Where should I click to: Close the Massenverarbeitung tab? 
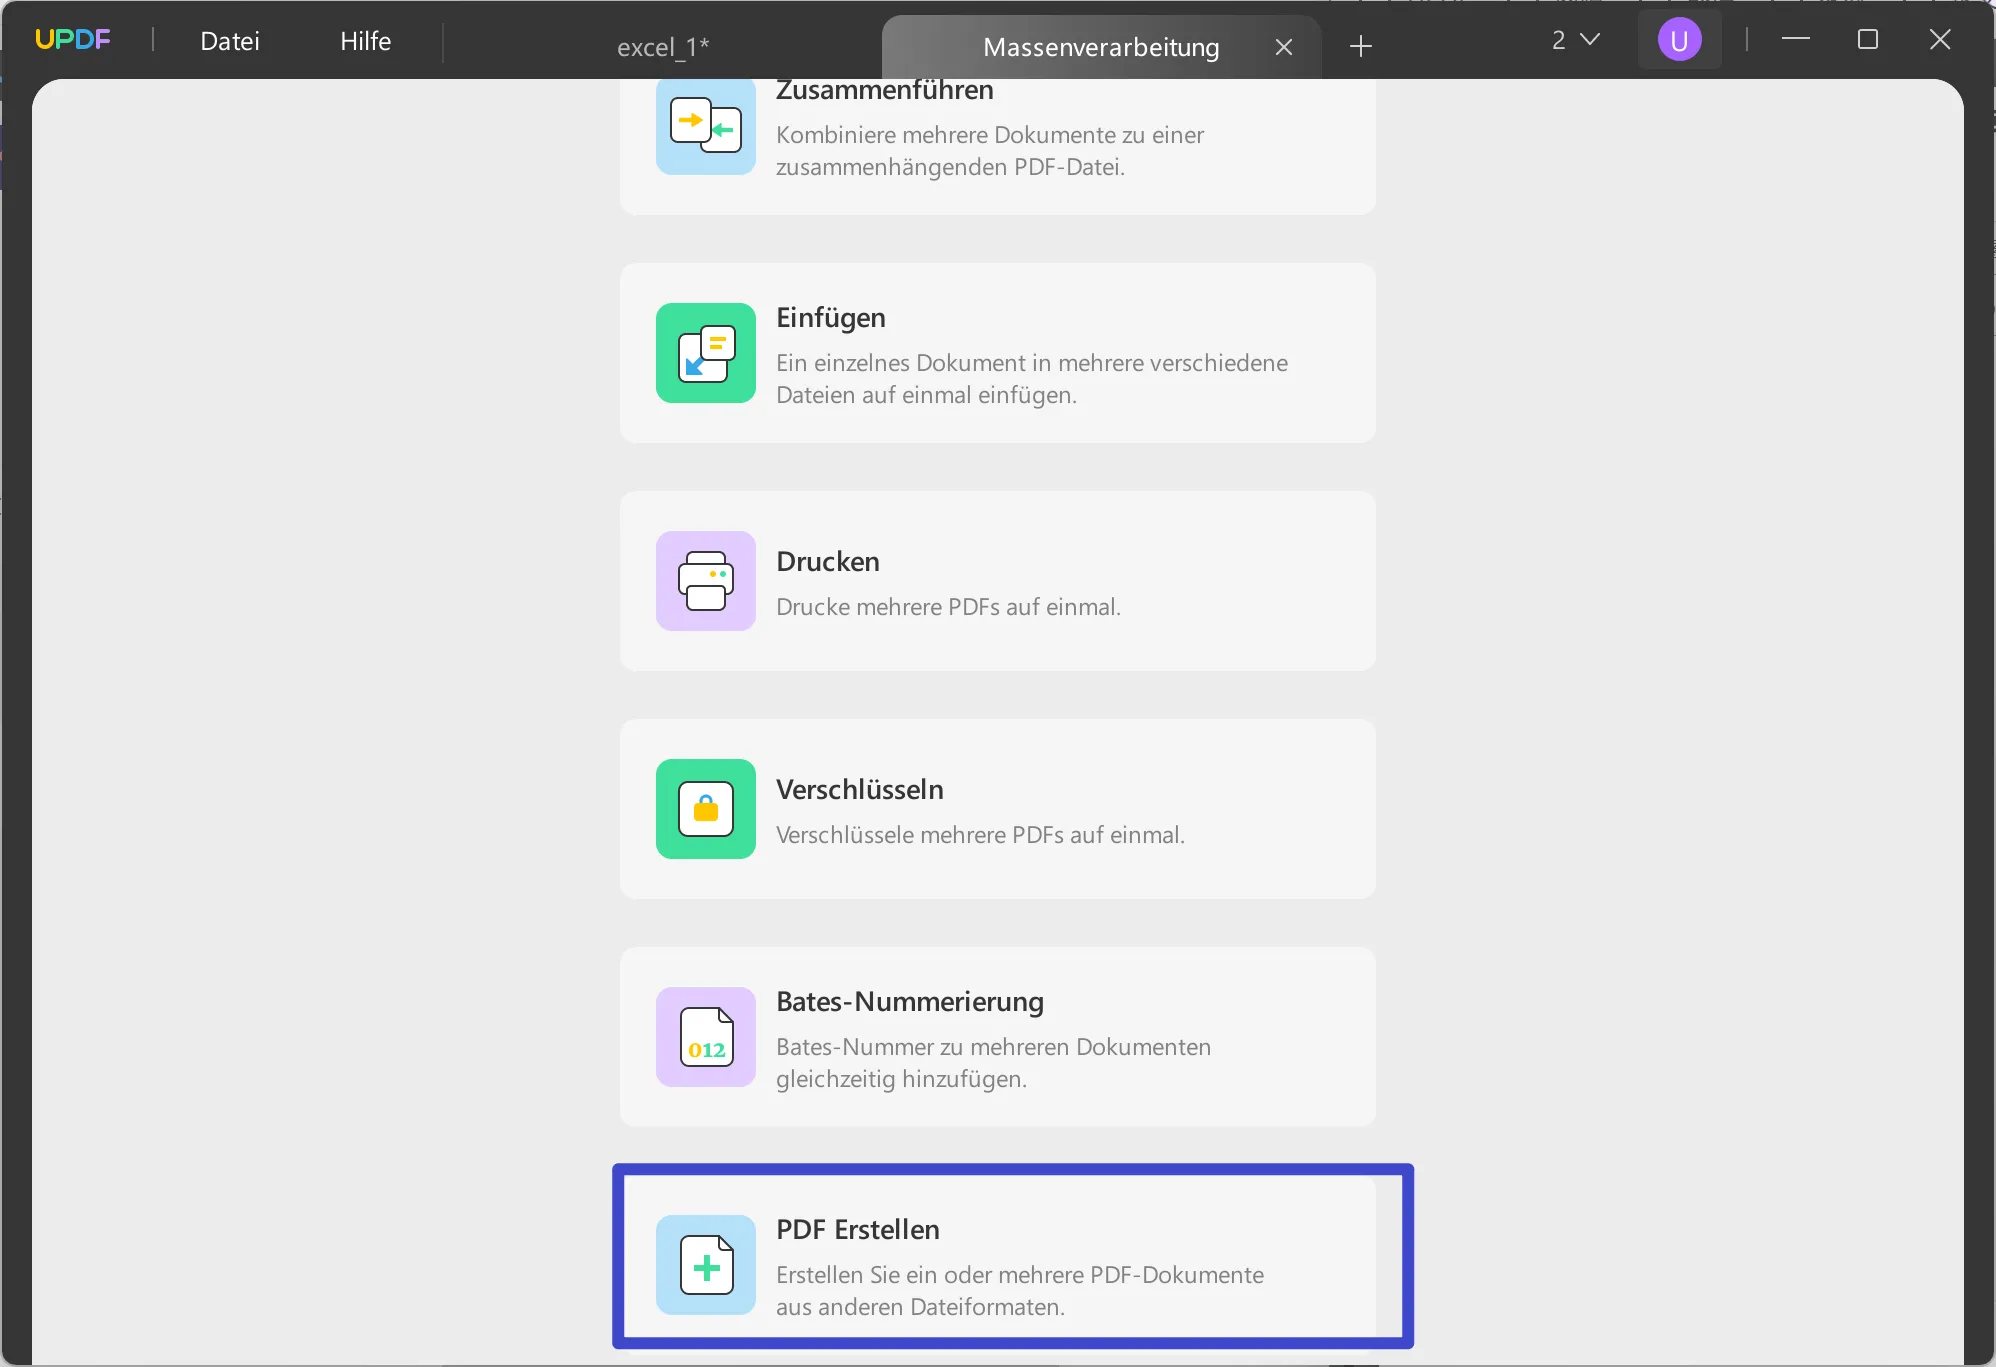click(1284, 47)
